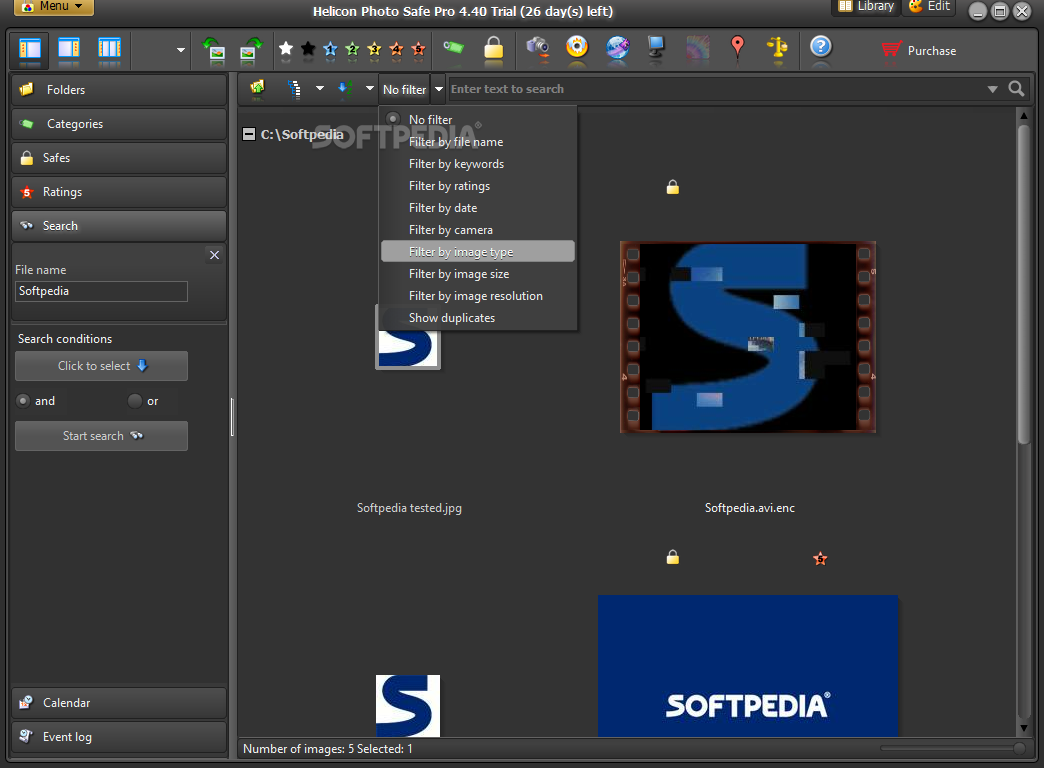The height and width of the screenshot is (768, 1044).
Task: Open dropdown arrow next to tree view icon
Action: click(320, 88)
